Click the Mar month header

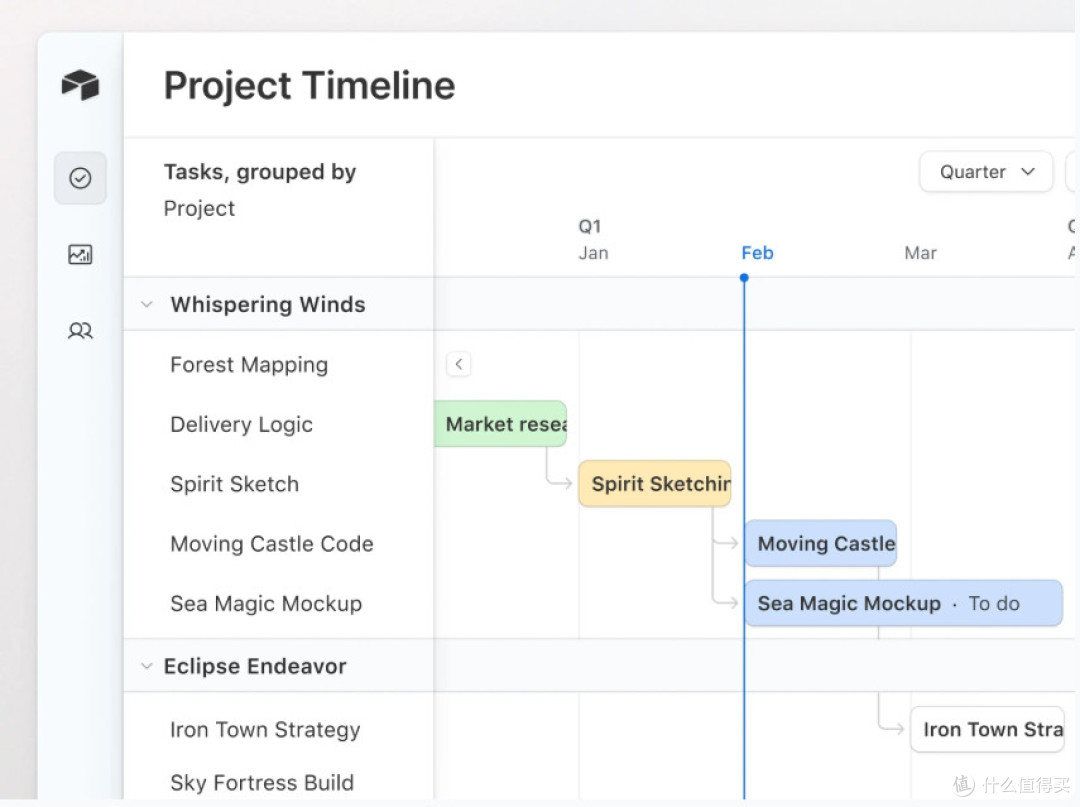coord(920,253)
